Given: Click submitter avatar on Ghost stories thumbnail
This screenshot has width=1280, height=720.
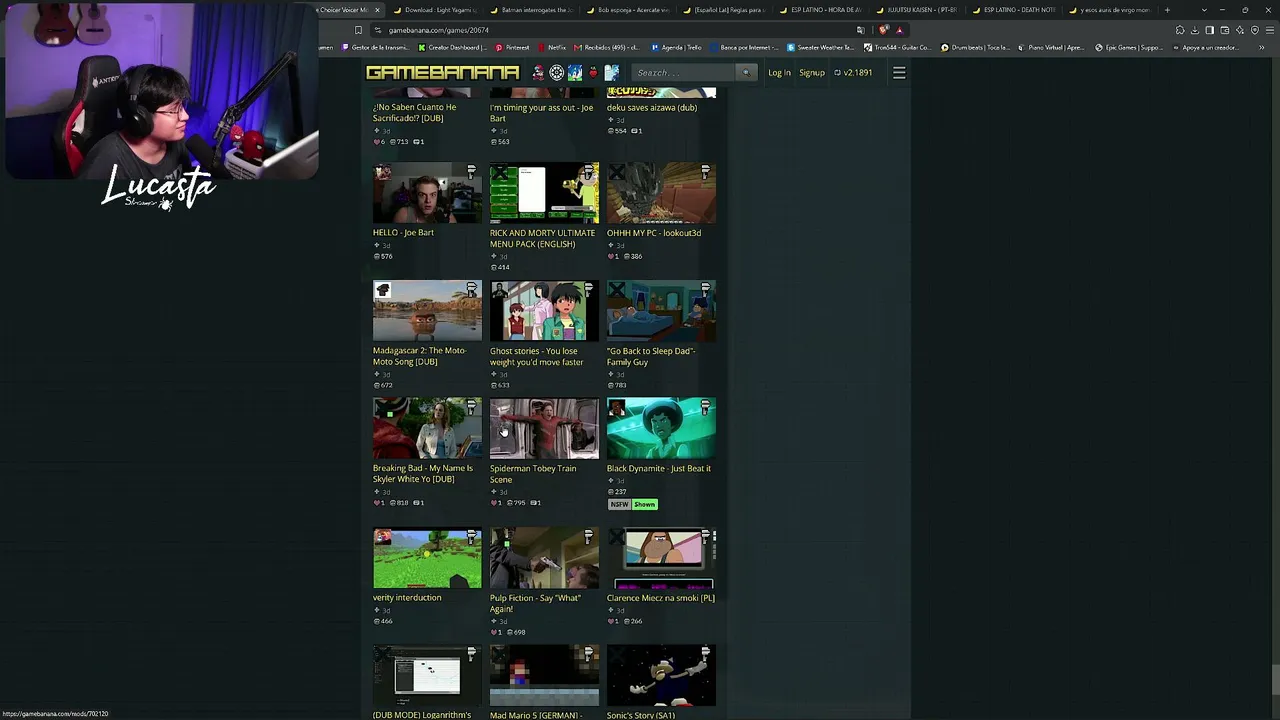Looking at the screenshot, I should point(499,290).
